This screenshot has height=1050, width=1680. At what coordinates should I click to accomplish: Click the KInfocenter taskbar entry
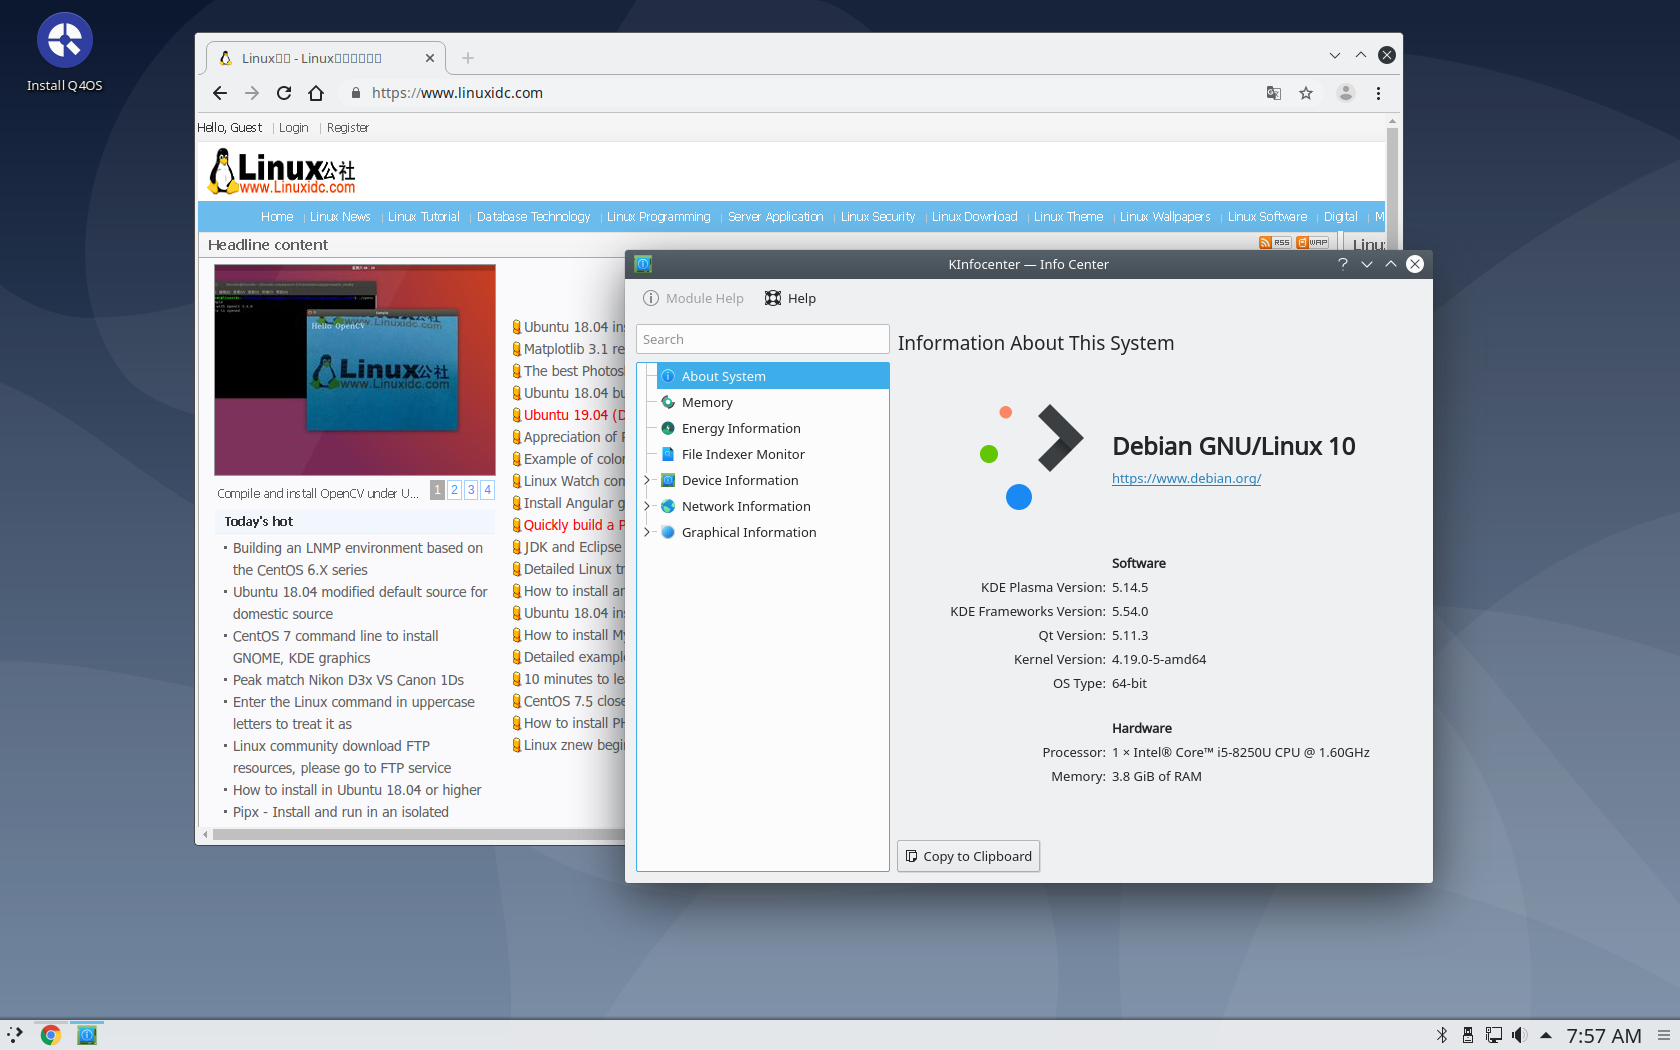pos(87,1035)
